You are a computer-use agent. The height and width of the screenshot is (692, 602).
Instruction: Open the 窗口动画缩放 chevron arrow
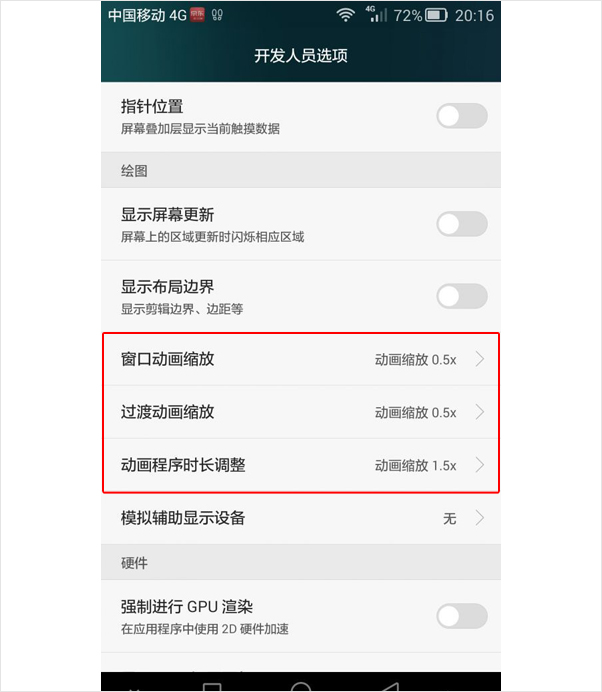[480, 359]
